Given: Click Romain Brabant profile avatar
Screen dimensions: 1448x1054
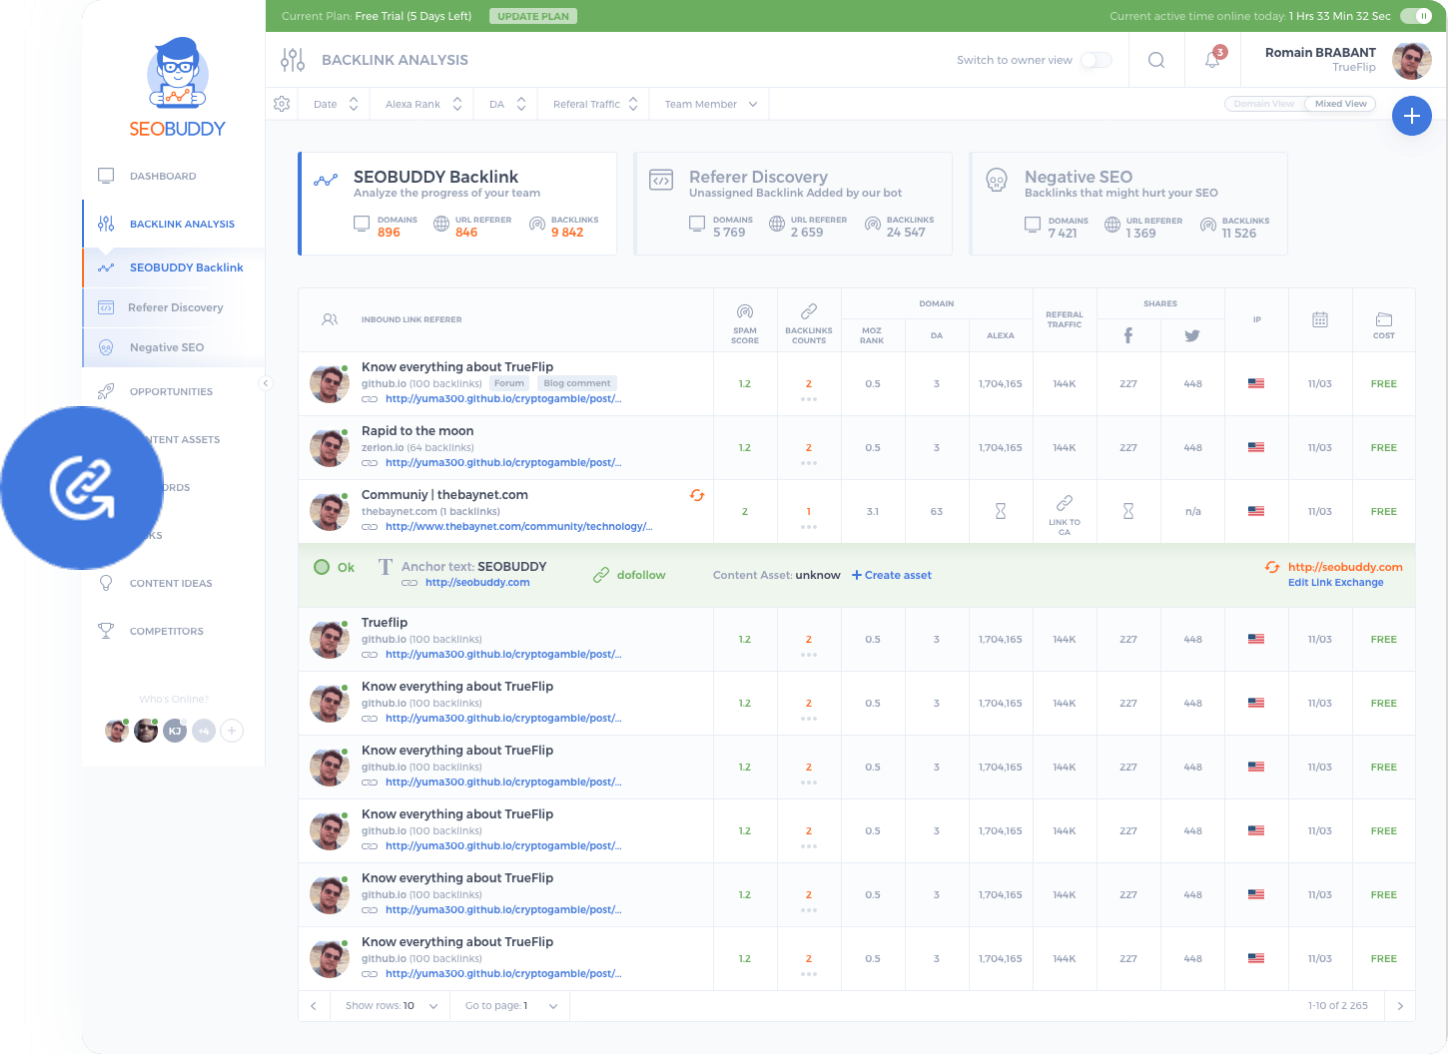Looking at the screenshot, I should click(x=1412, y=61).
